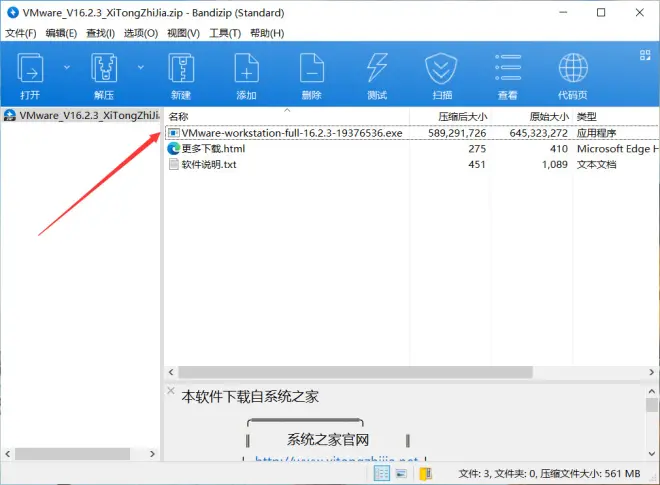Select the 更多下载.html file
The height and width of the screenshot is (485, 660).
(213, 149)
